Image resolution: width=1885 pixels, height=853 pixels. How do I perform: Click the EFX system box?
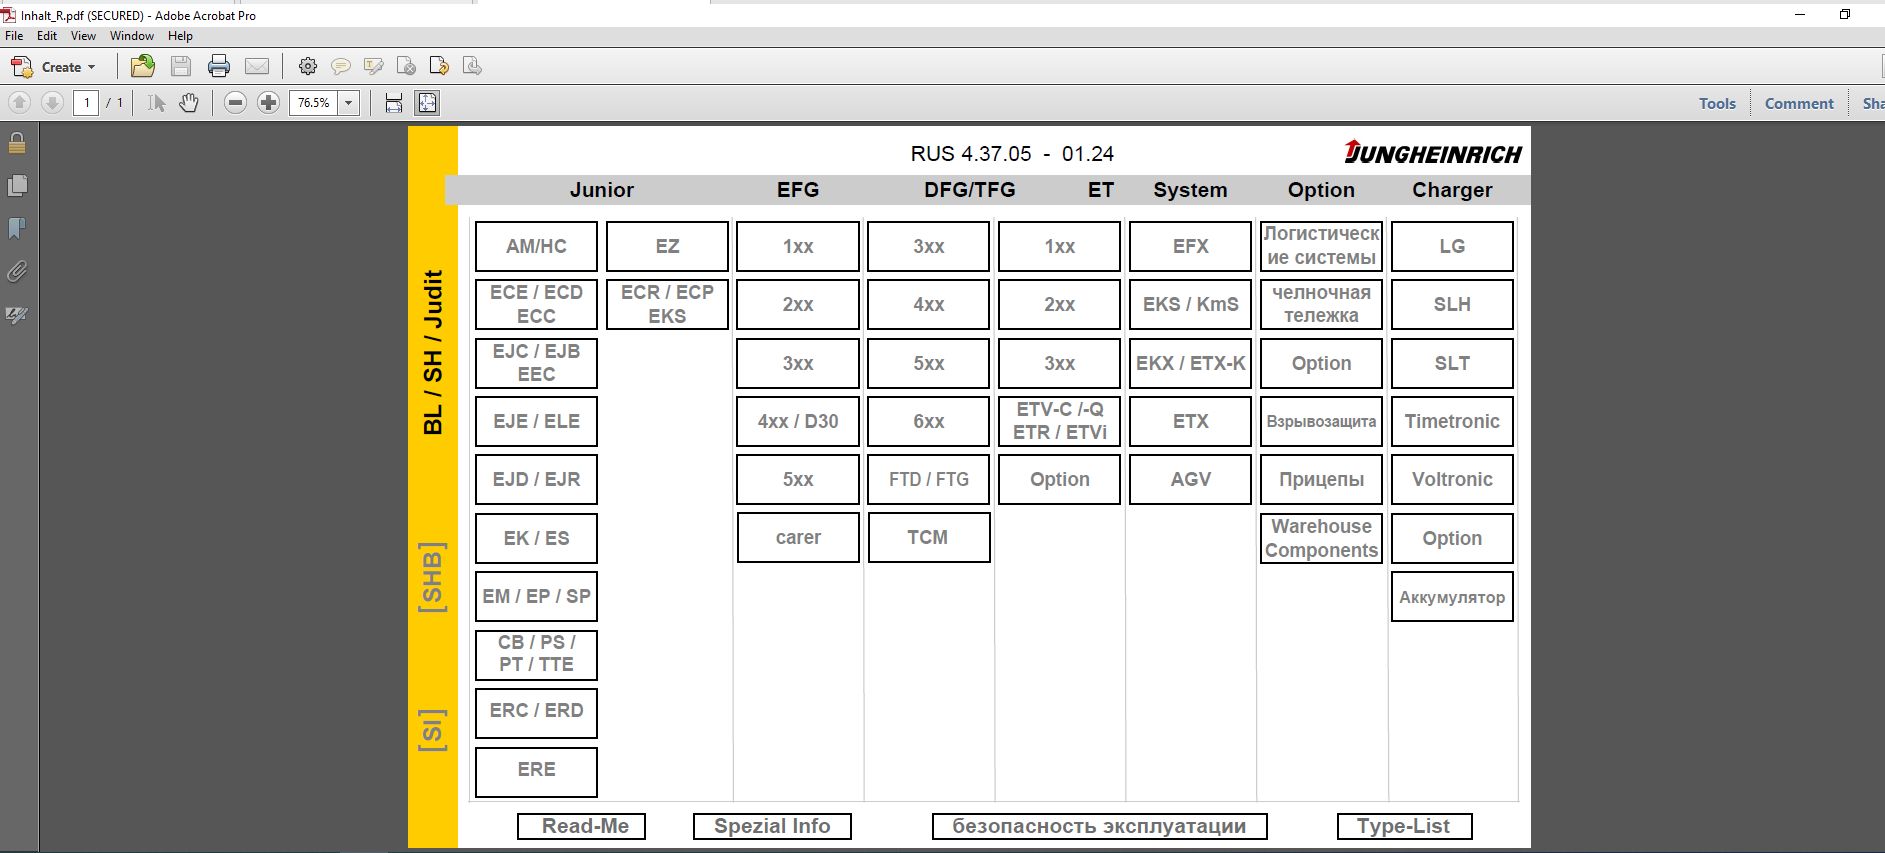click(1190, 246)
